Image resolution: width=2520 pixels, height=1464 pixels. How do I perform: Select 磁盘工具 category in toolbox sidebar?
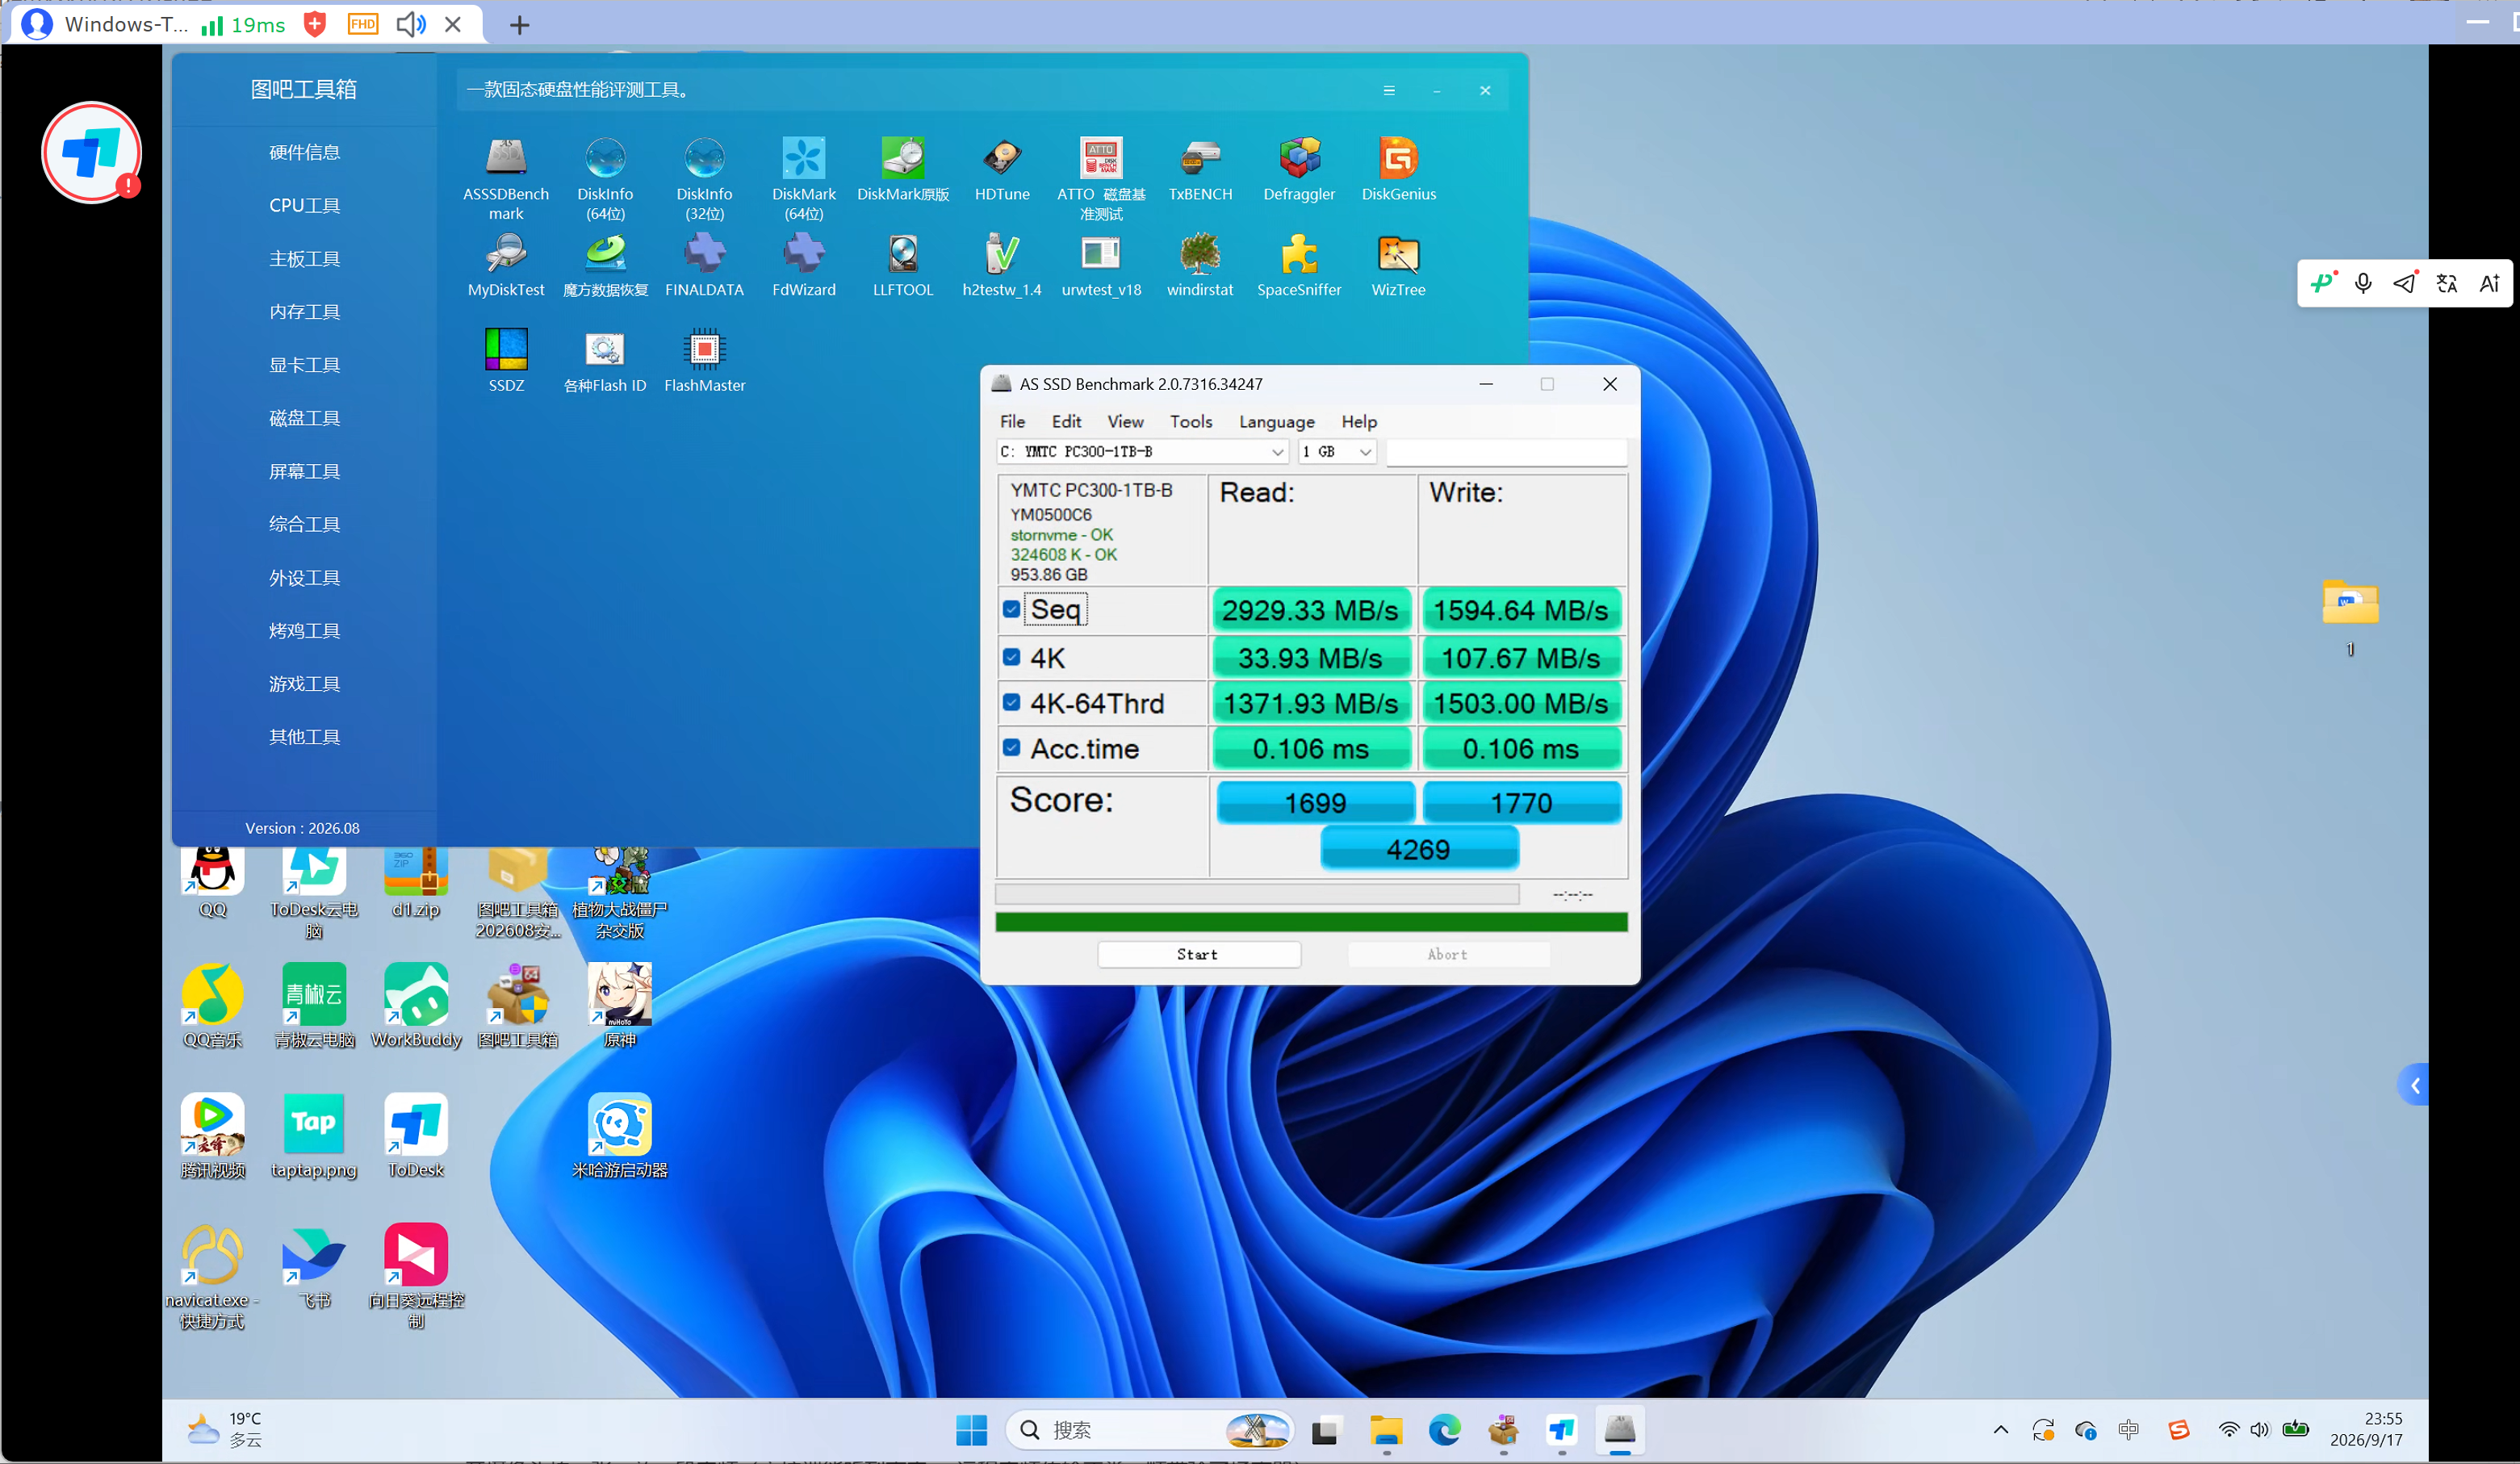point(304,418)
